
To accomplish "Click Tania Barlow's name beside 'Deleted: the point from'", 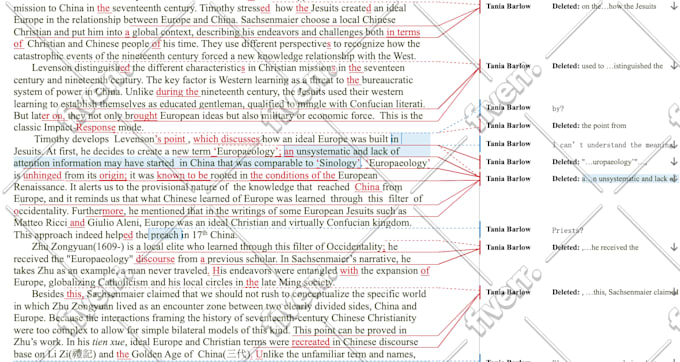I will click(x=508, y=126).
